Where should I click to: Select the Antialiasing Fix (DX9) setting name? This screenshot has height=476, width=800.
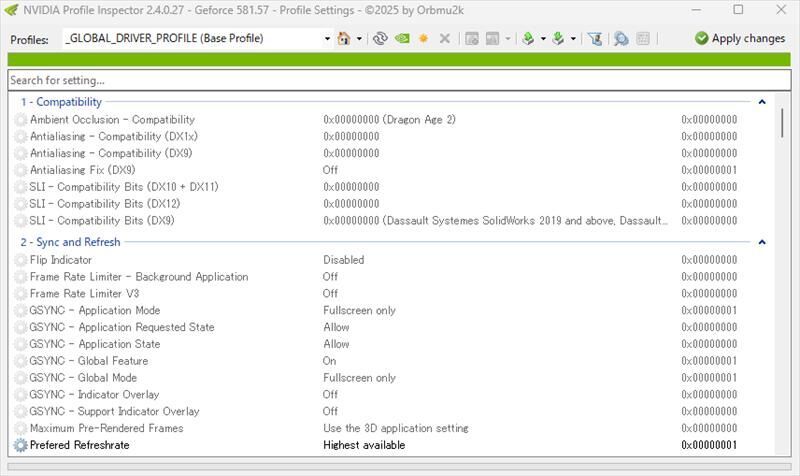coord(82,170)
